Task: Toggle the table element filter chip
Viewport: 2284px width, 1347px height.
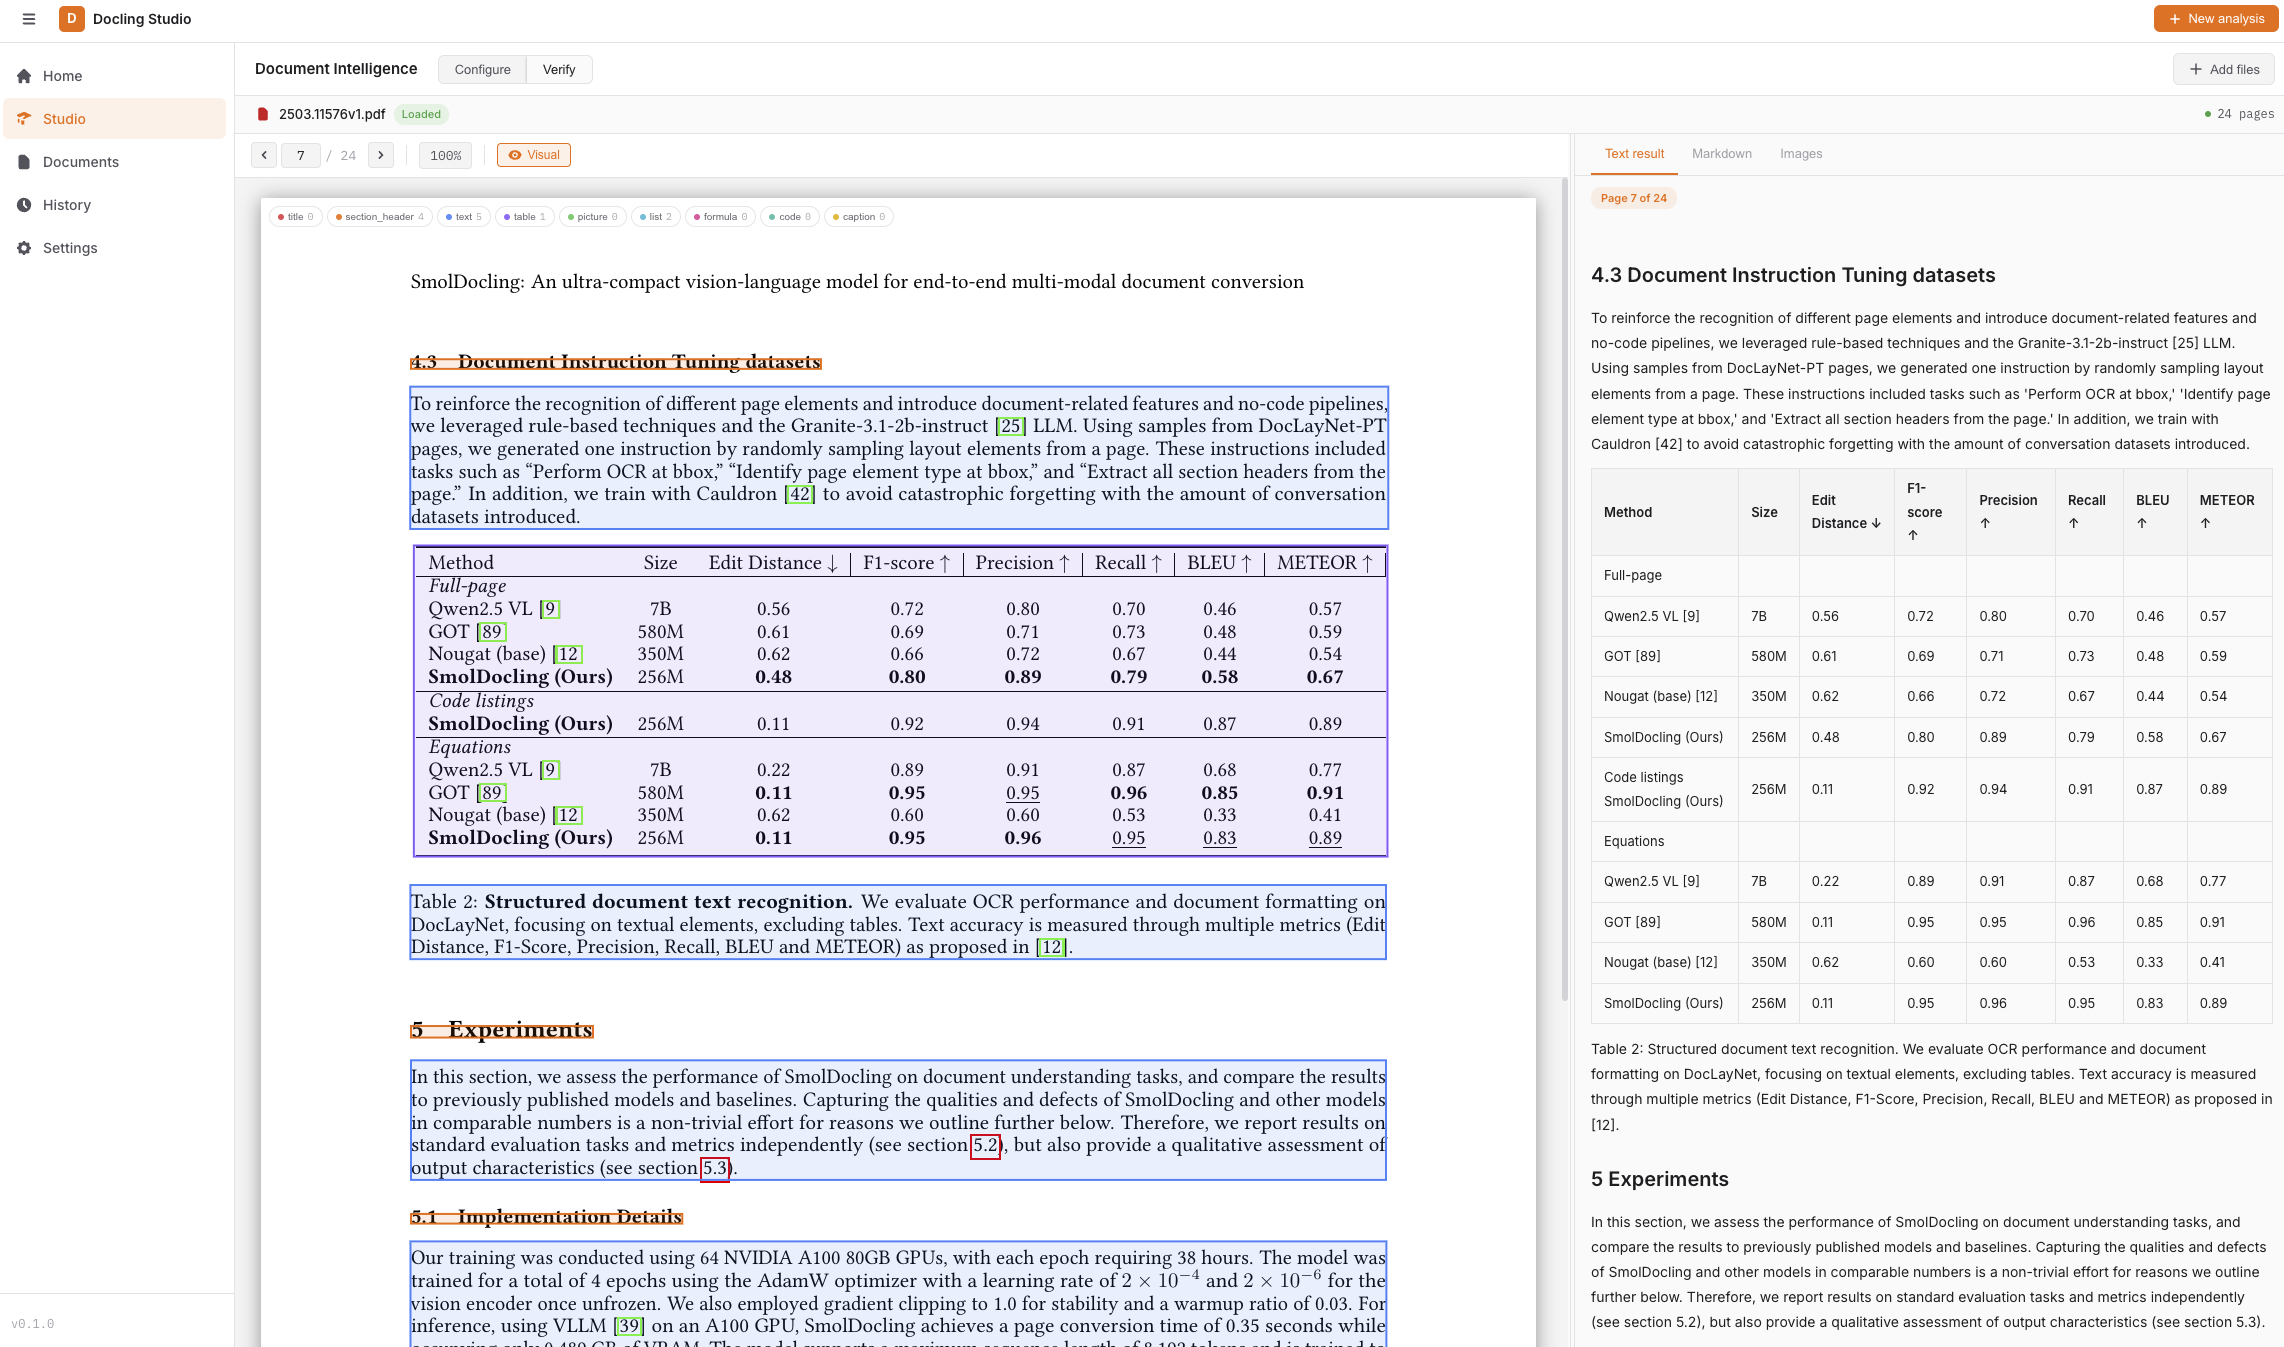Action: 525,217
